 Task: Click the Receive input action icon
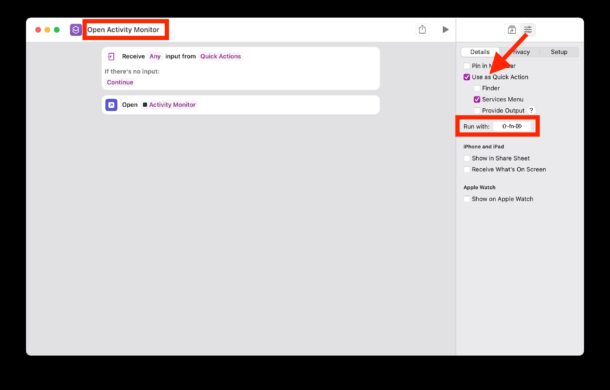pyautogui.click(x=111, y=56)
